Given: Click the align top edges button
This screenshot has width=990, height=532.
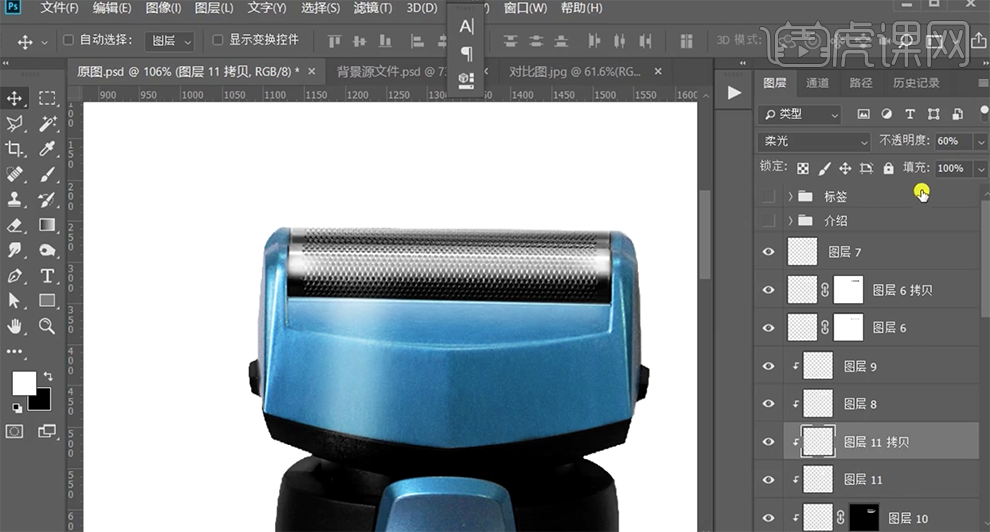Looking at the screenshot, I should (x=335, y=41).
